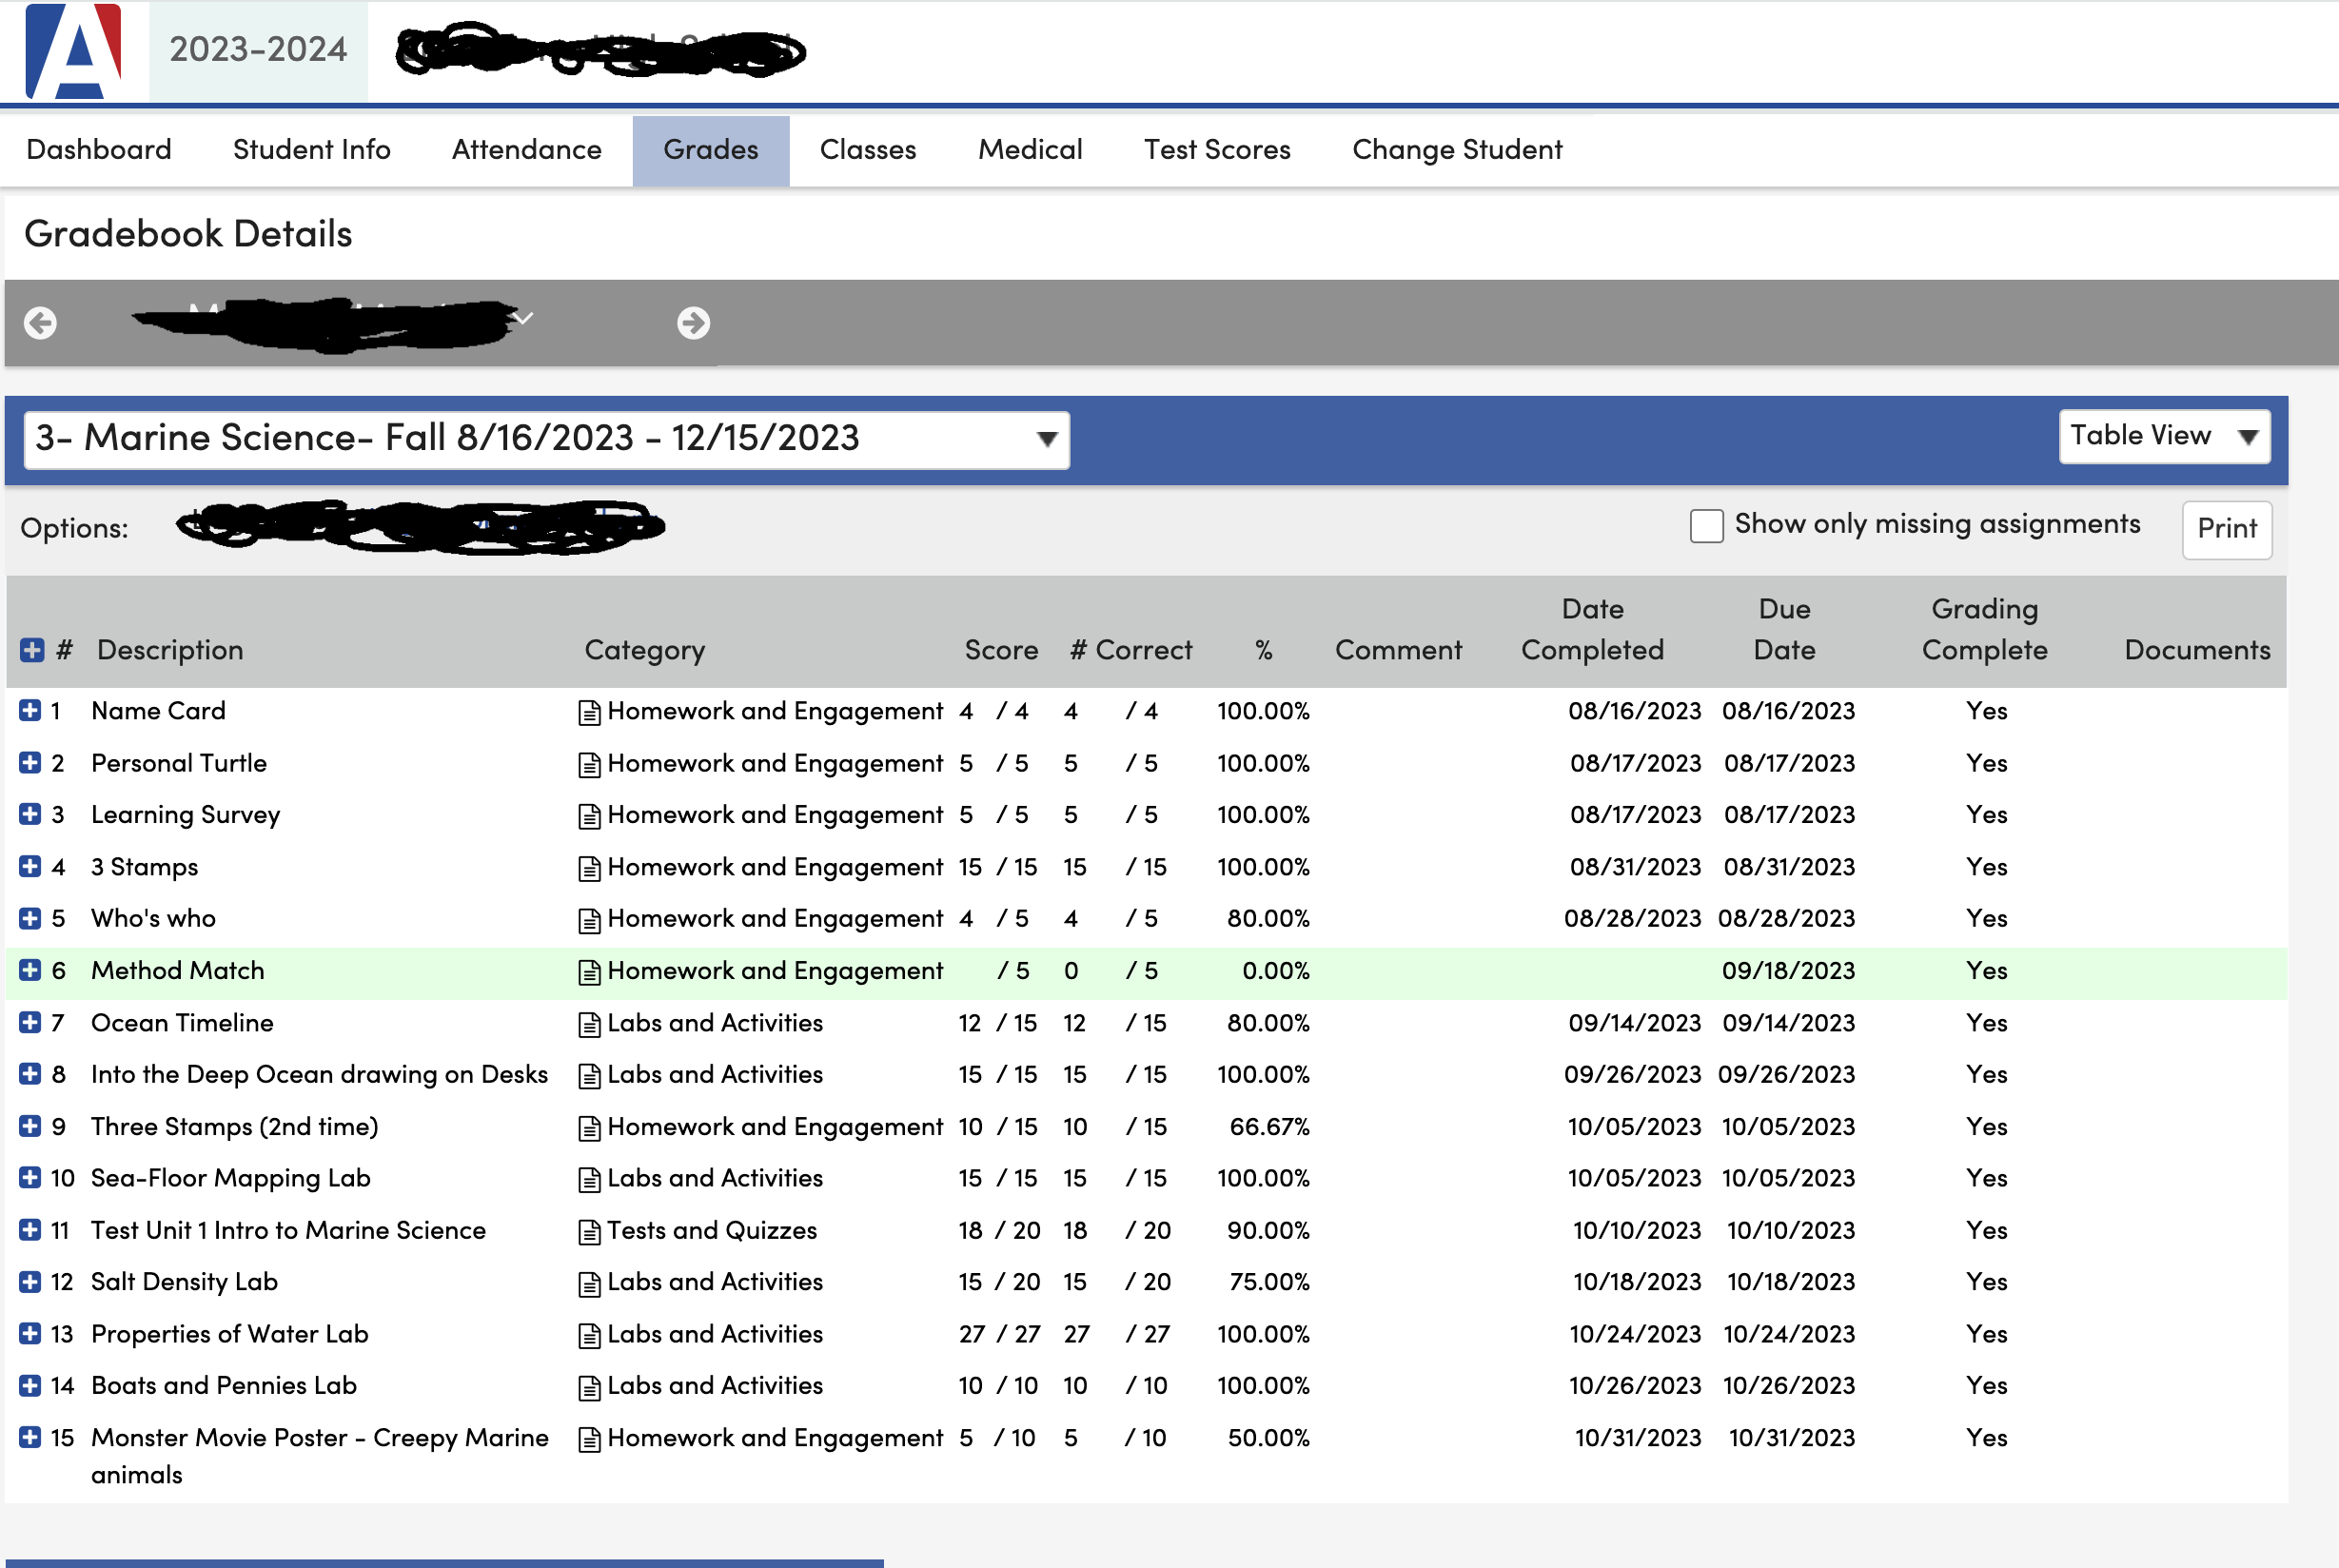This screenshot has width=2339, height=1568.
Task: Click the Into the Deep Ocean drawing description
Action: tap(319, 1074)
